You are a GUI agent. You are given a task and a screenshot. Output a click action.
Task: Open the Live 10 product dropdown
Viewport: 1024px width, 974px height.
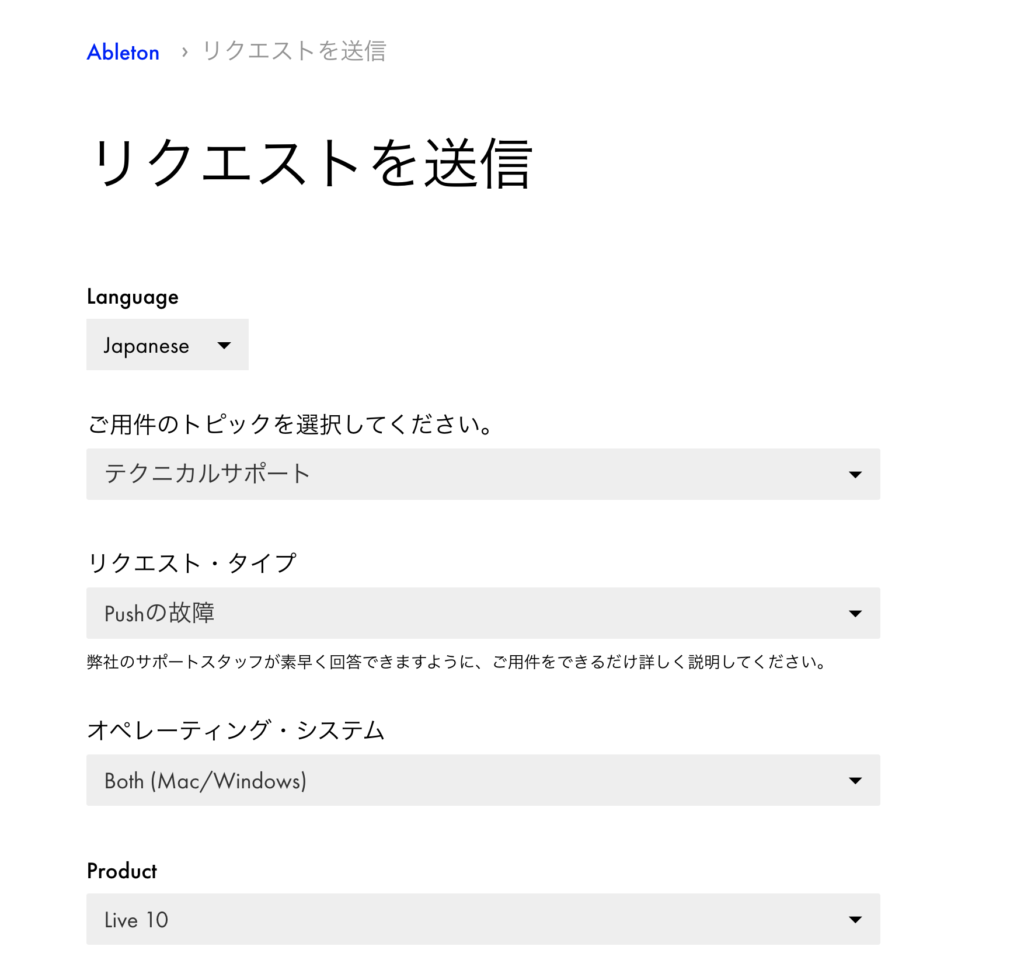(x=482, y=919)
